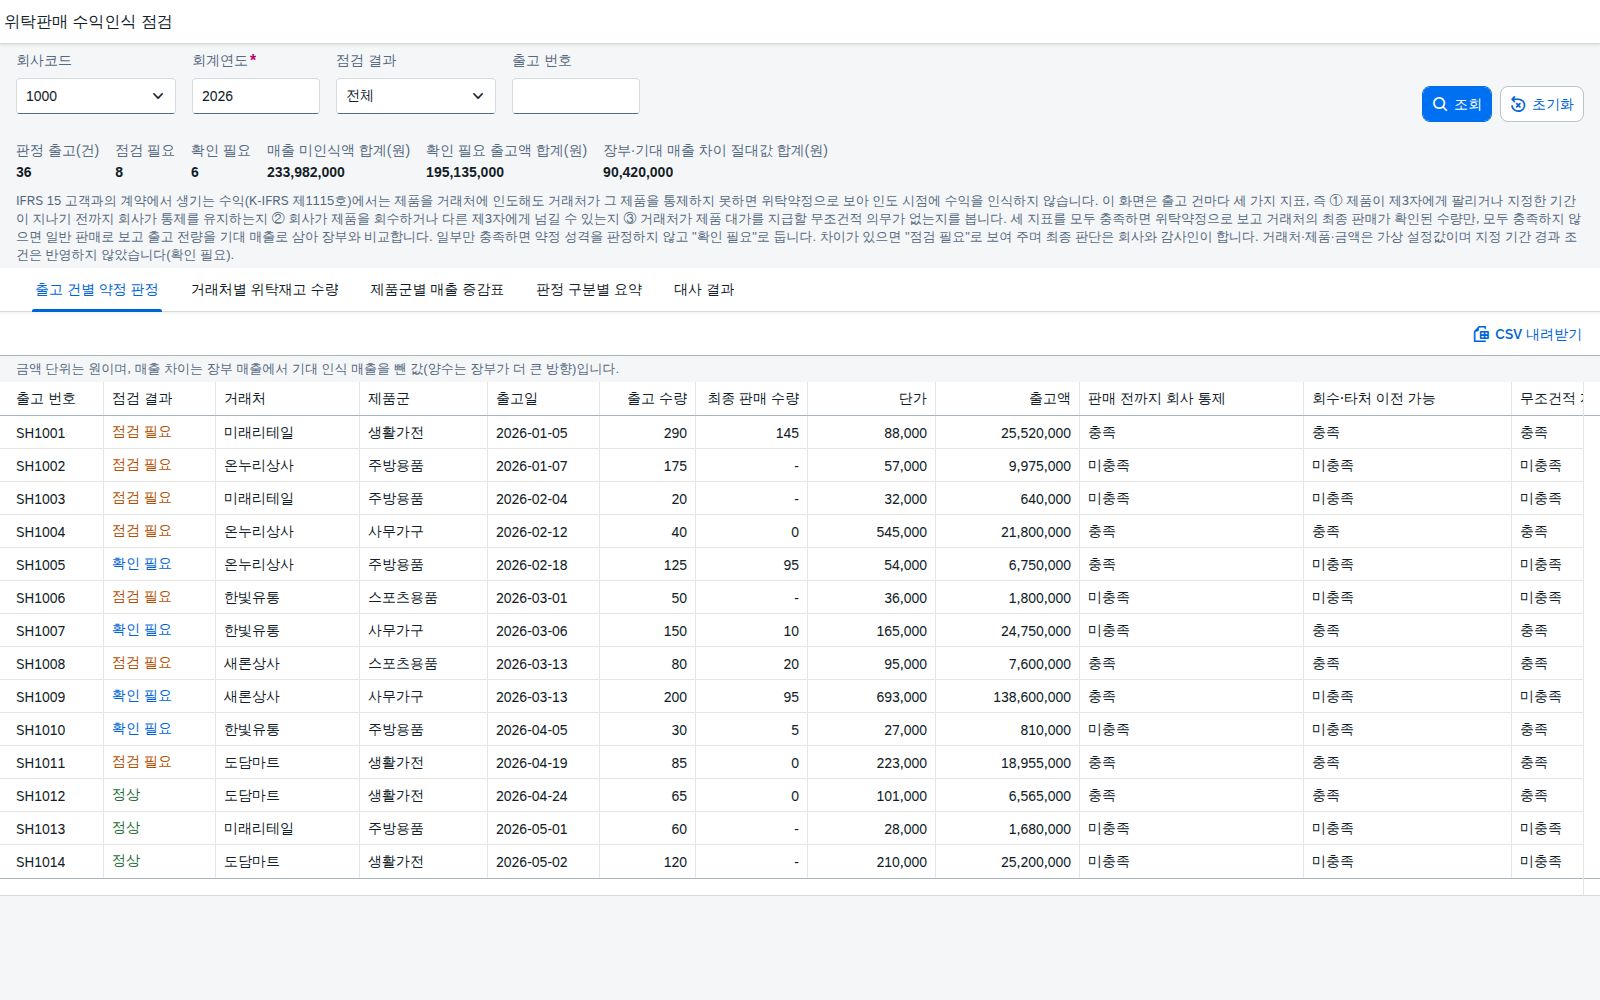Click the 확인 필요 status in row SH1009

(x=142, y=696)
